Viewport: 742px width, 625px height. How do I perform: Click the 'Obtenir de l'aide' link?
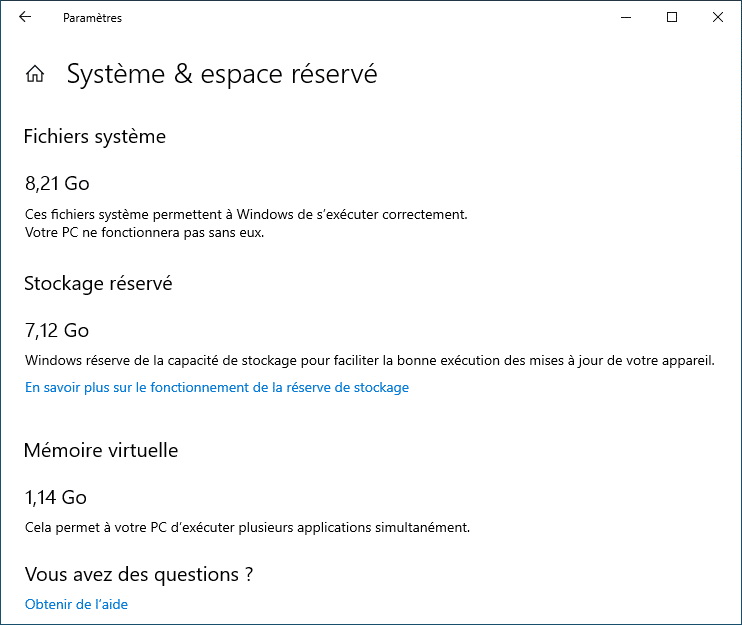[76, 604]
